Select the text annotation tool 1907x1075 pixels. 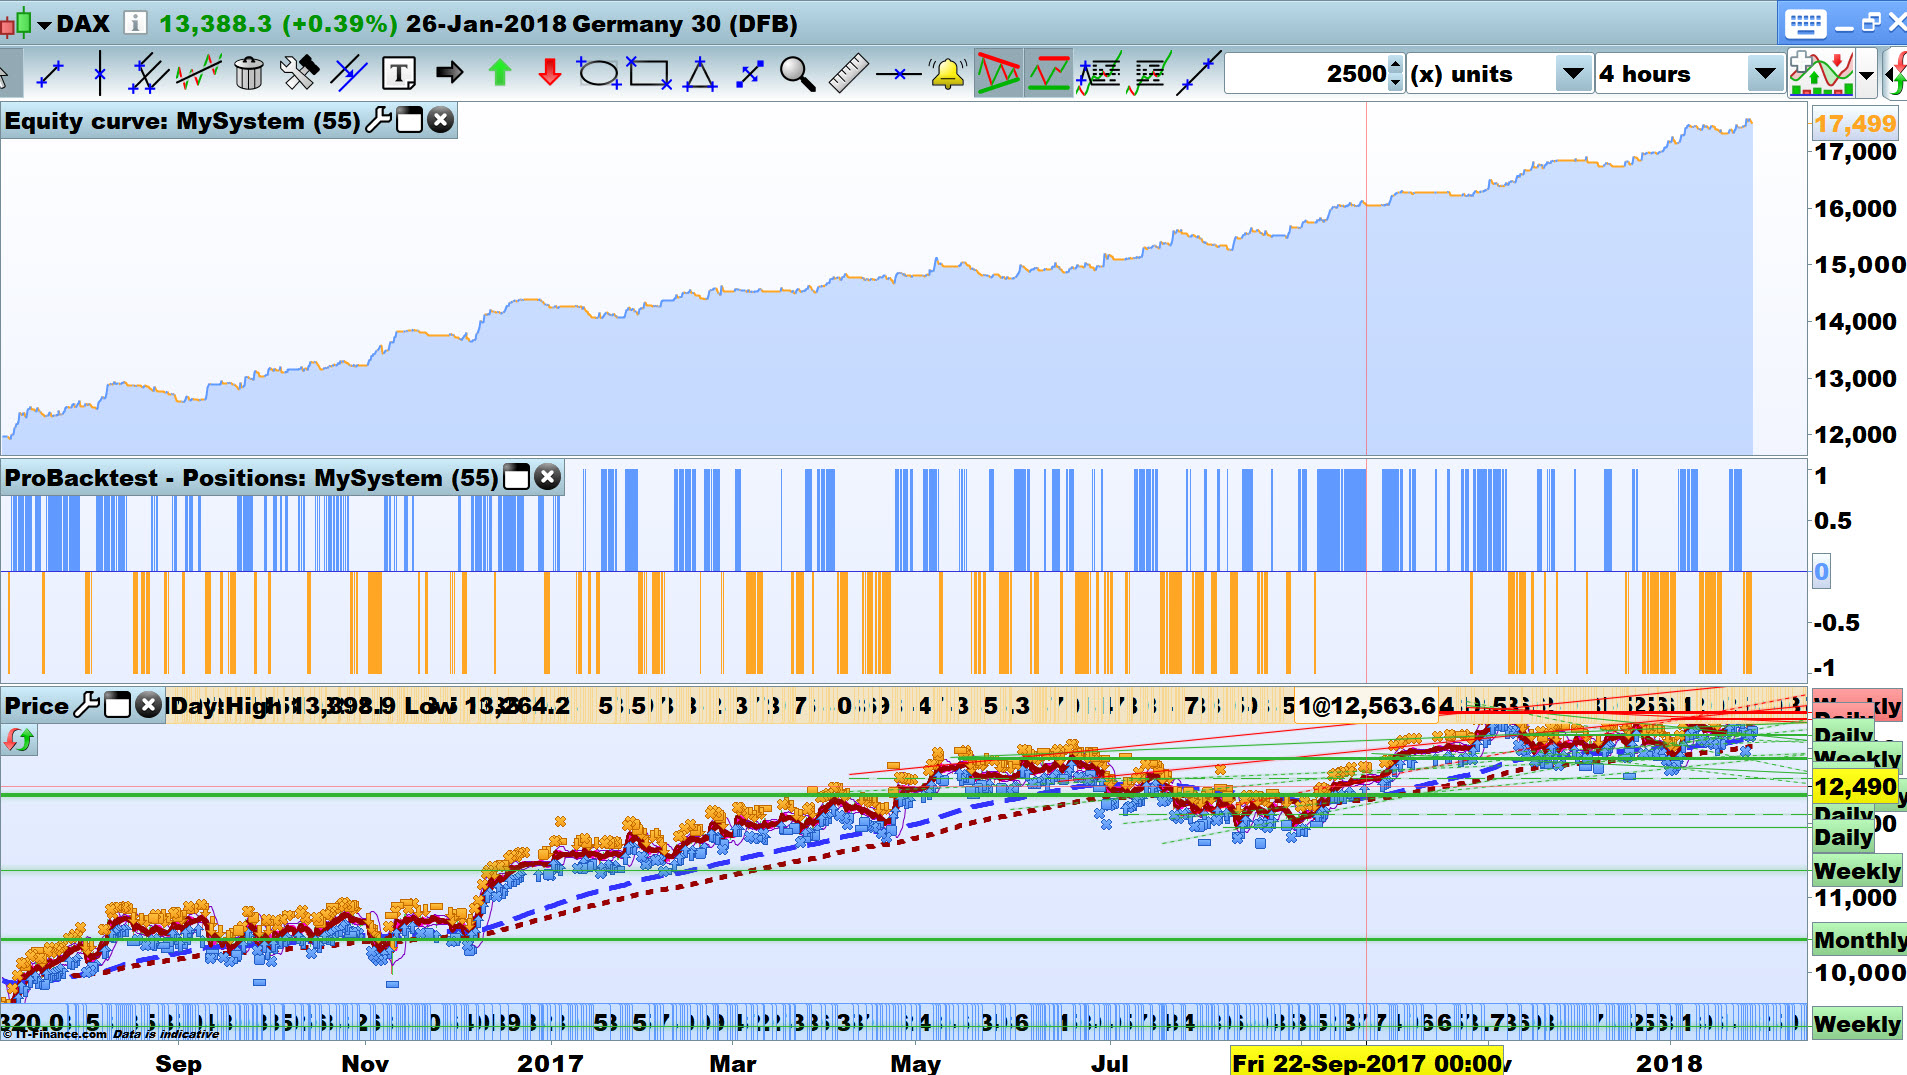point(398,73)
